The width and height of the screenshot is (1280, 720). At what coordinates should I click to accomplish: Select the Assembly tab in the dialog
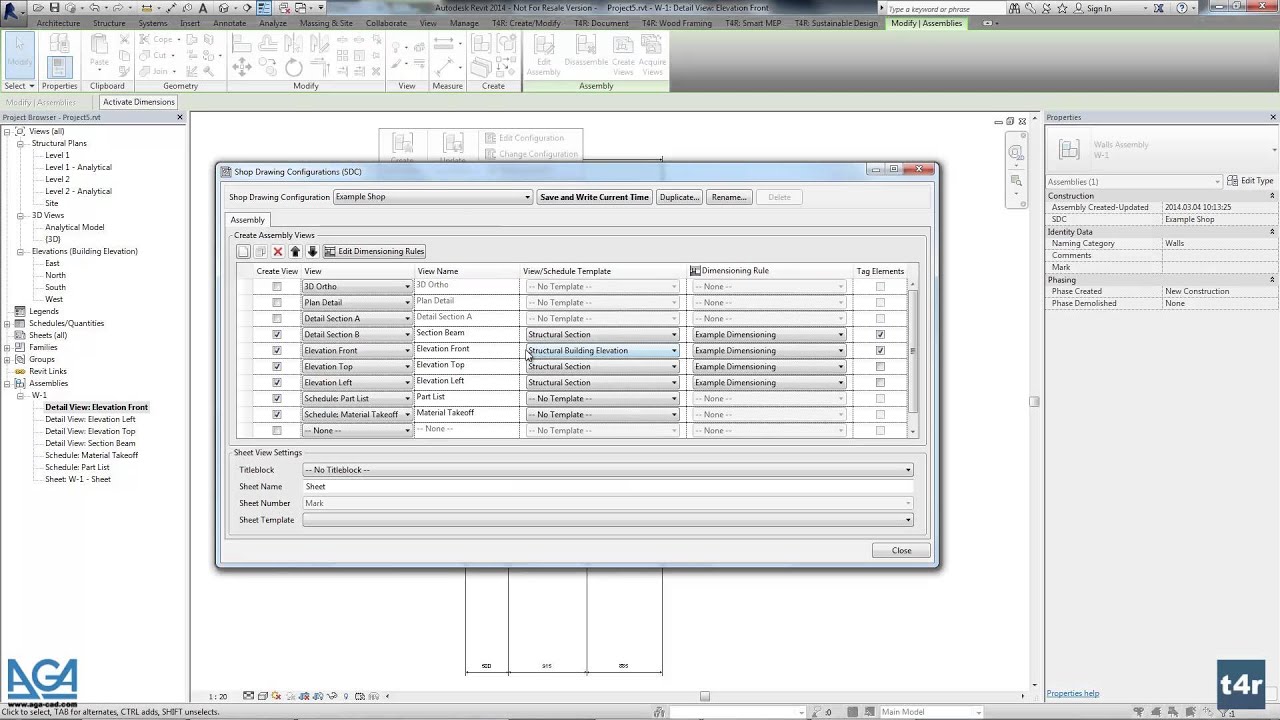(248, 220)
